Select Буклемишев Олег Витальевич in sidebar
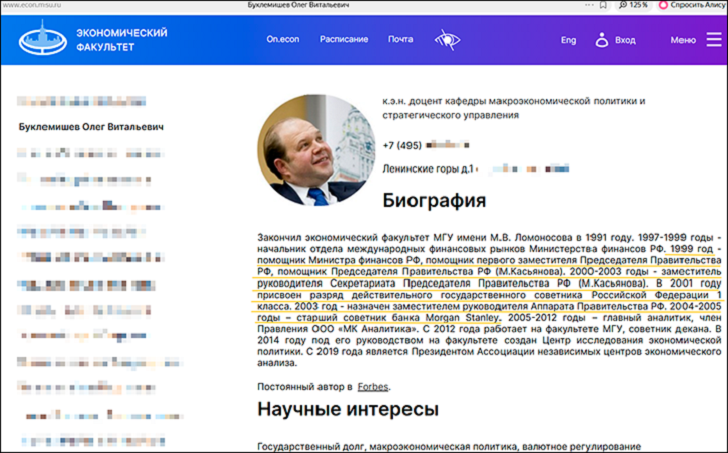 91,127
